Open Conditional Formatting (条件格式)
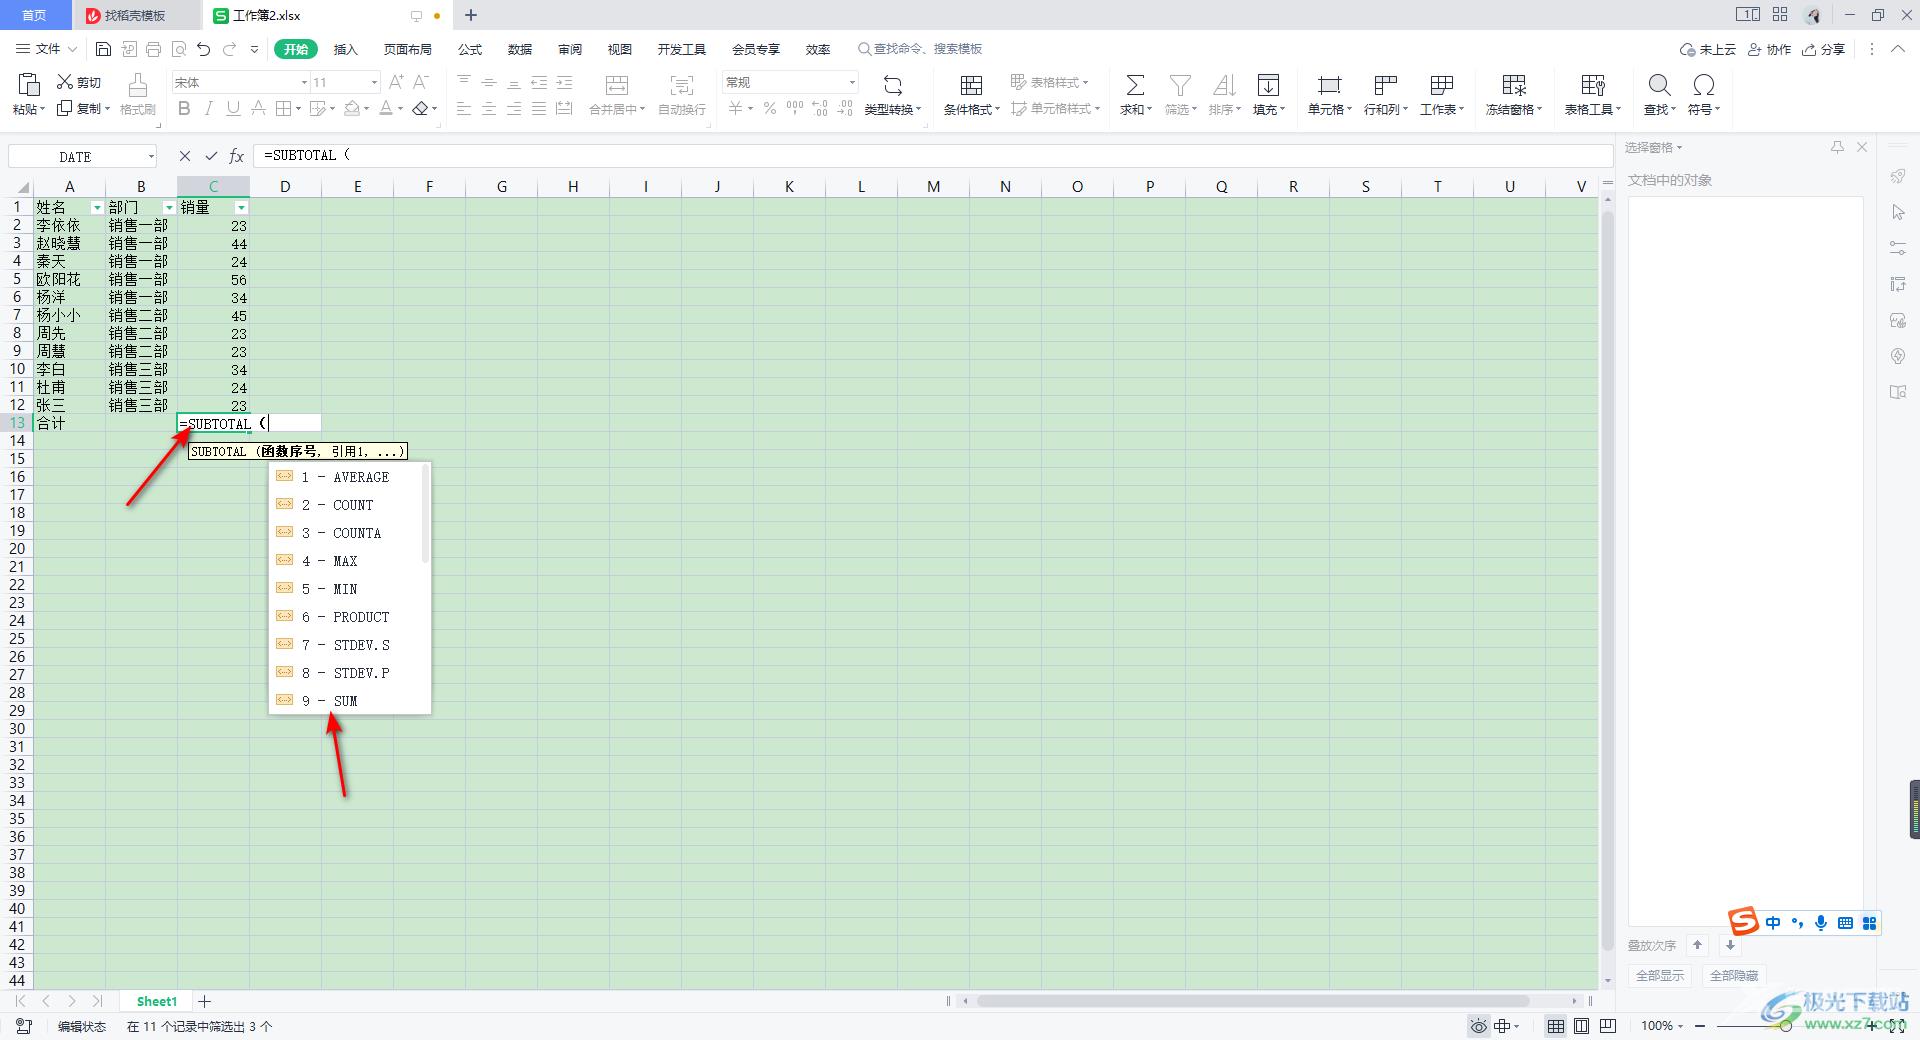The image size is (1920, 1040). 971,95
